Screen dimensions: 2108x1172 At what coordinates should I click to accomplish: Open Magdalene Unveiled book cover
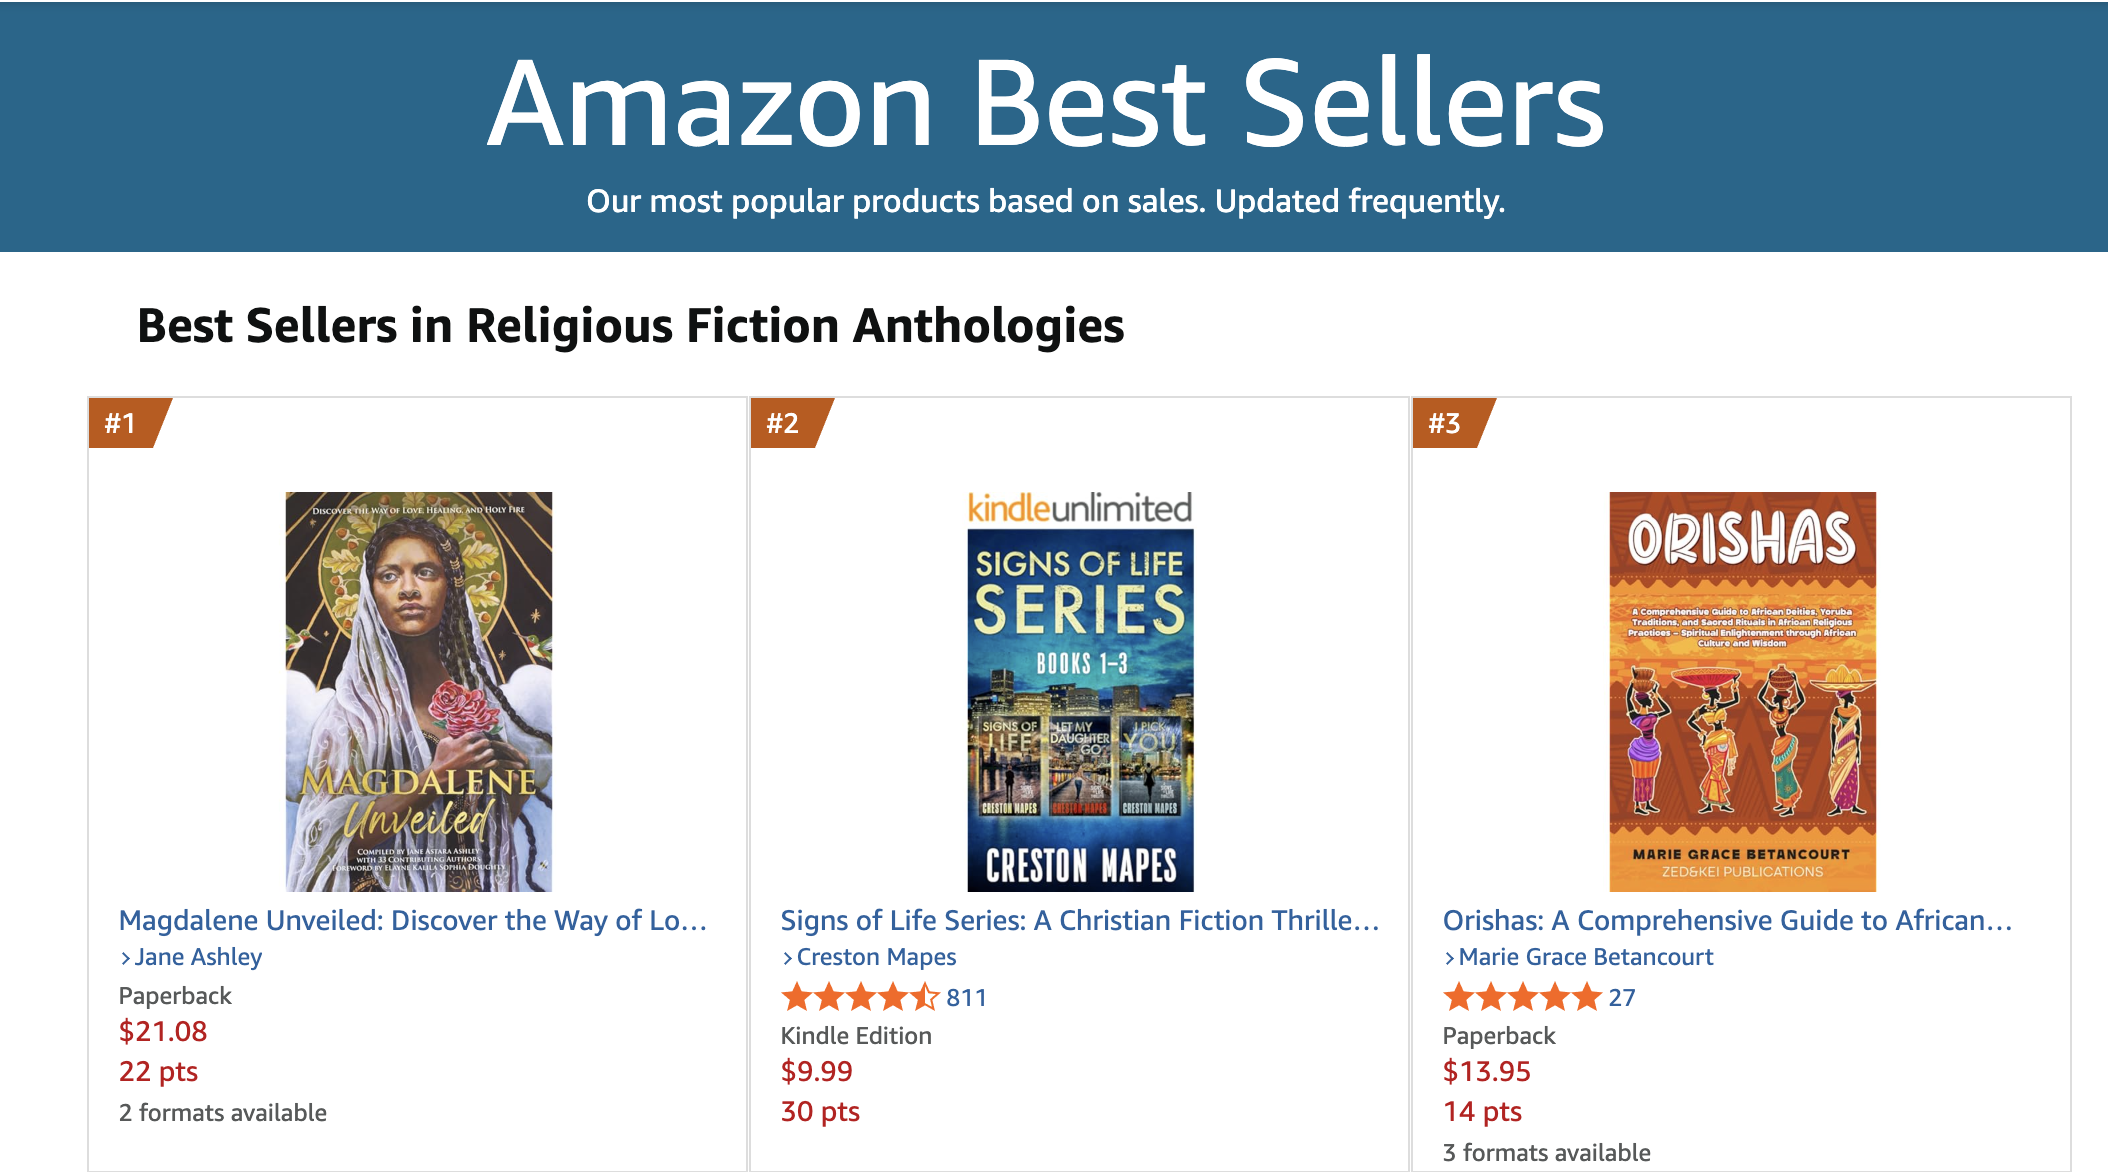click(x=418, y=691)
